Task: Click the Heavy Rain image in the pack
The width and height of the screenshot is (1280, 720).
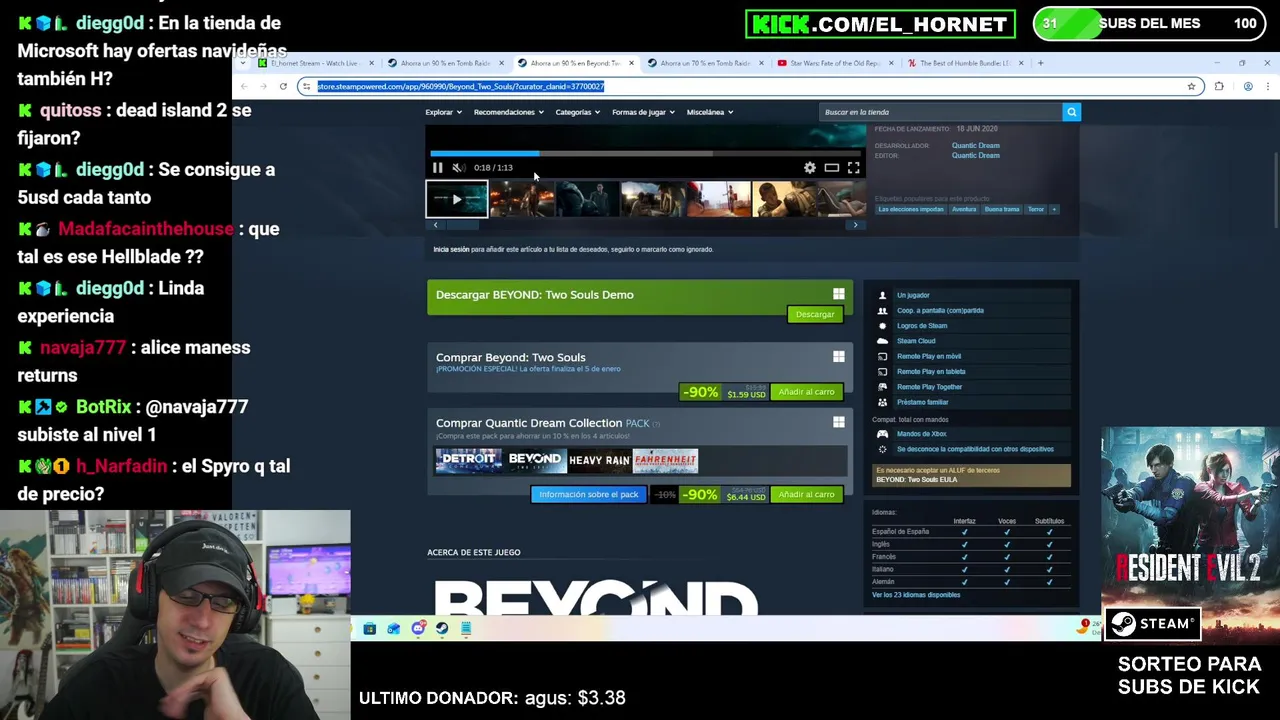Action: coord(599,460)
